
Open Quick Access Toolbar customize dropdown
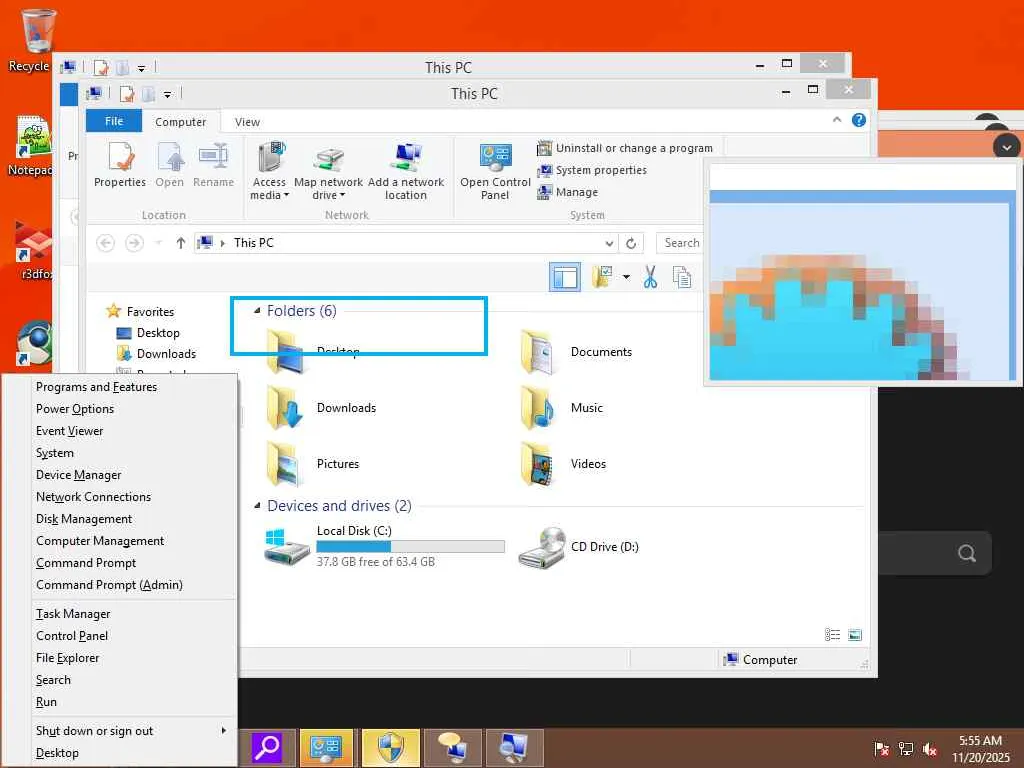click(x=167, y=95)
